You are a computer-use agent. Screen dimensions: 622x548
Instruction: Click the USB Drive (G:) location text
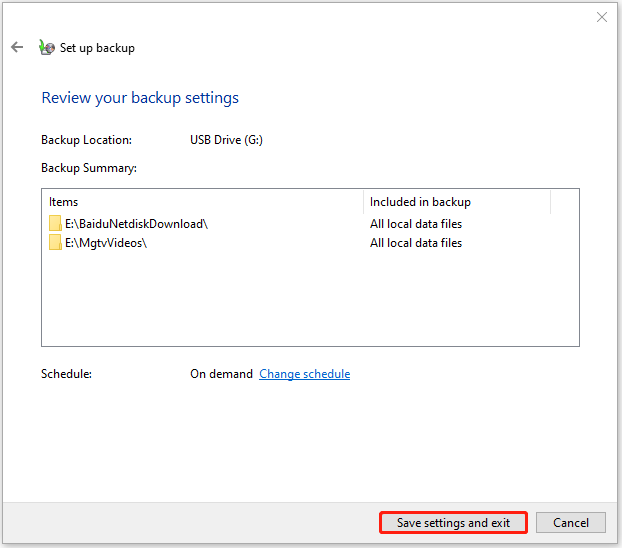click(227, 140)
